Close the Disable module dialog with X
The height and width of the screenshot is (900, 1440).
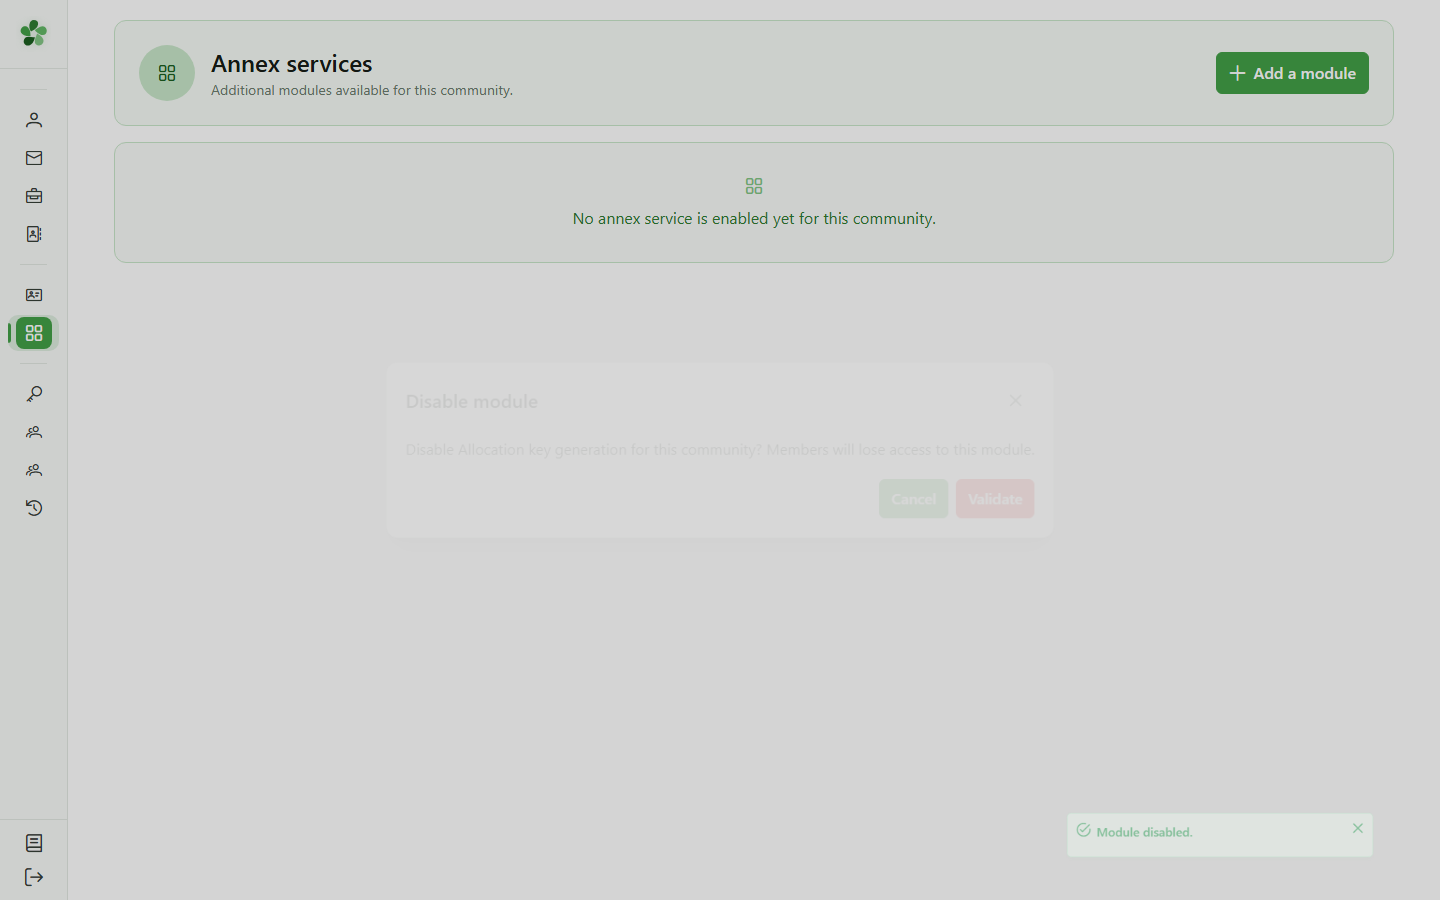[1015, 400]
